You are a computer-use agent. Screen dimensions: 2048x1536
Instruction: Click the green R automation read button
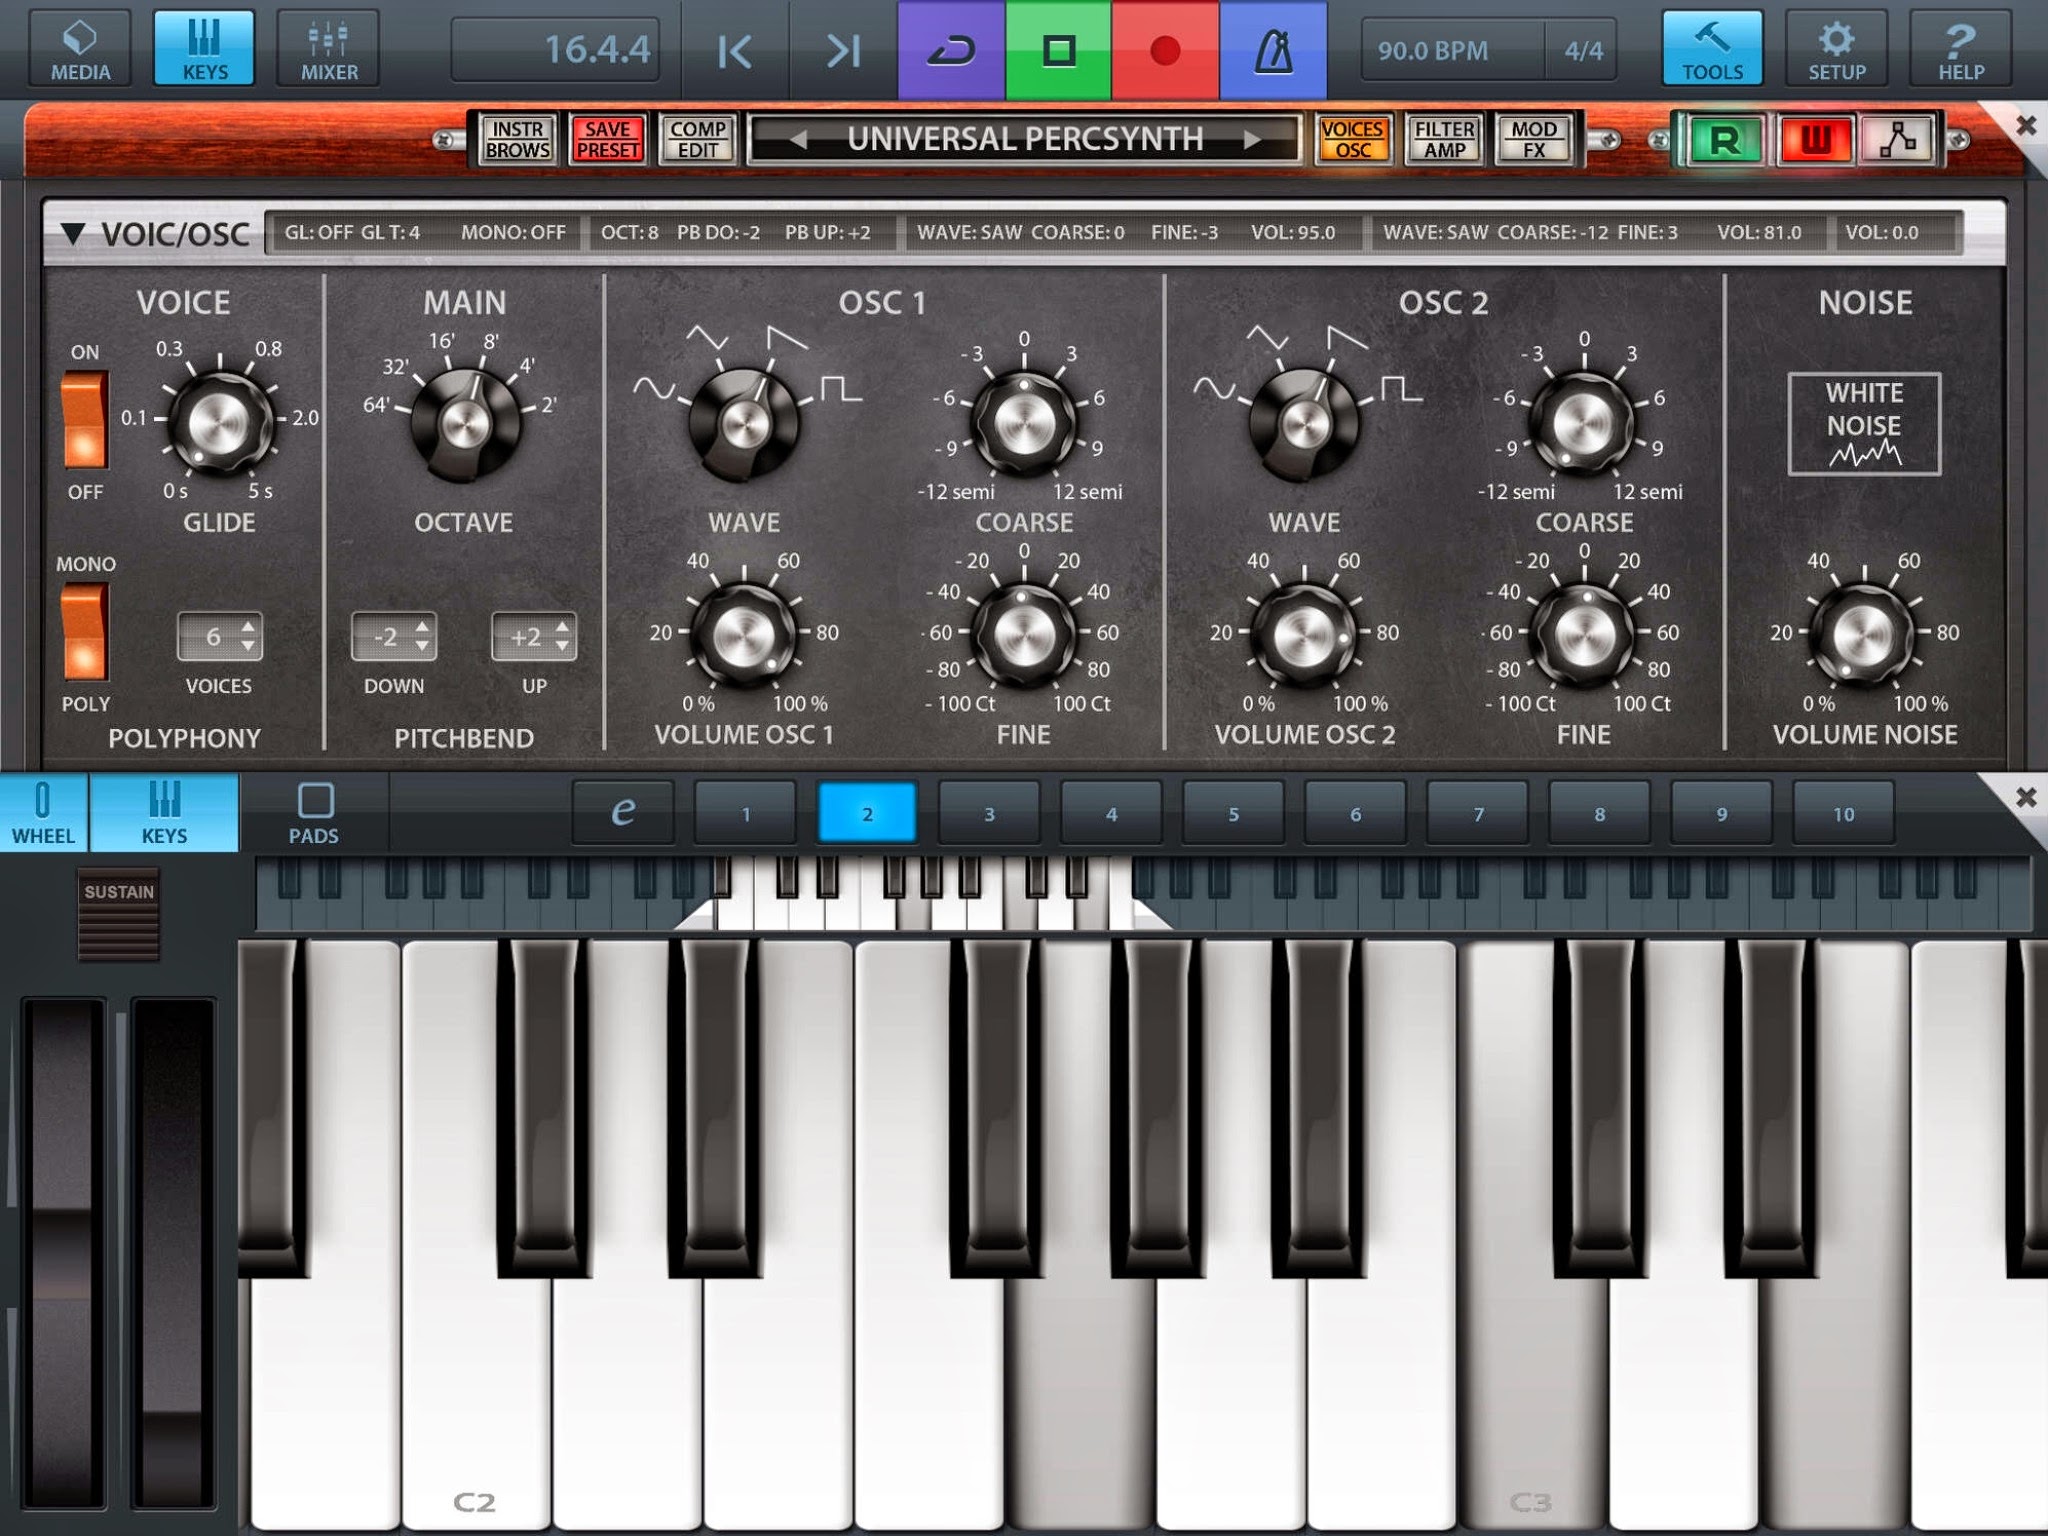pyautogui.click(x=1724, y=140)
